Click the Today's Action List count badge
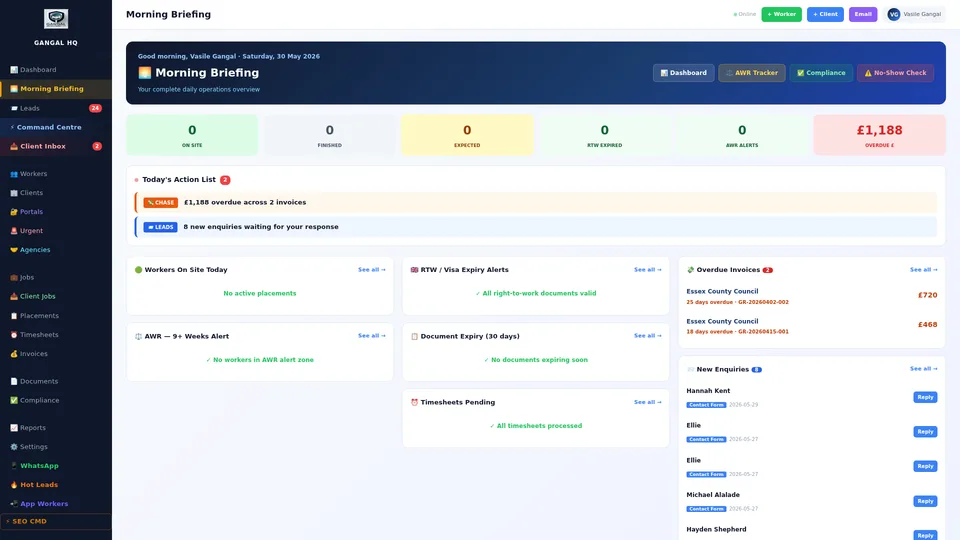The height and width of the screenshot is (540, 960). pos(225,180)
